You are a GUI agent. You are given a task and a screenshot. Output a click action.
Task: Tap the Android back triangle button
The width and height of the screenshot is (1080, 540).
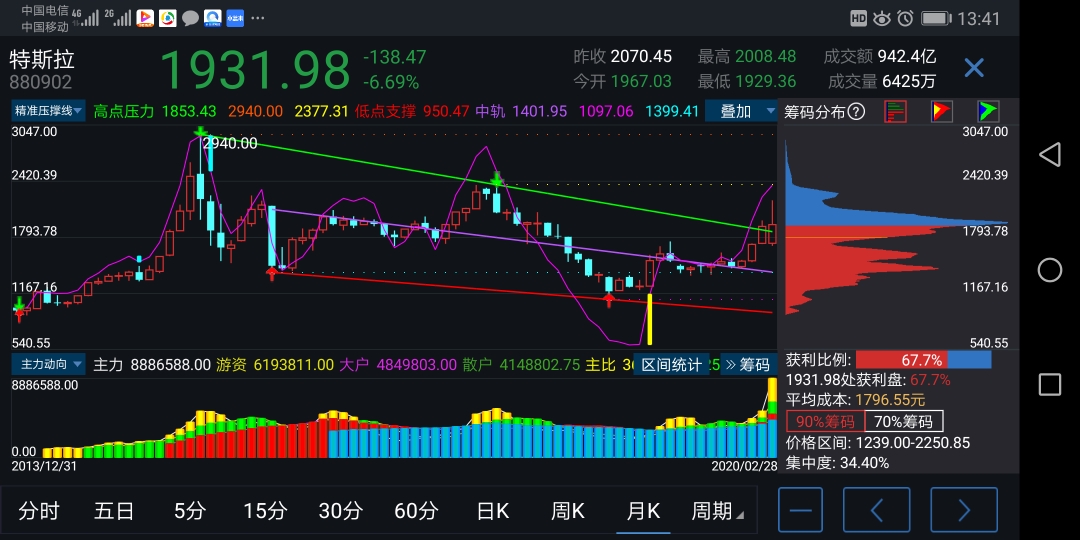click(x=1049, y=154)
